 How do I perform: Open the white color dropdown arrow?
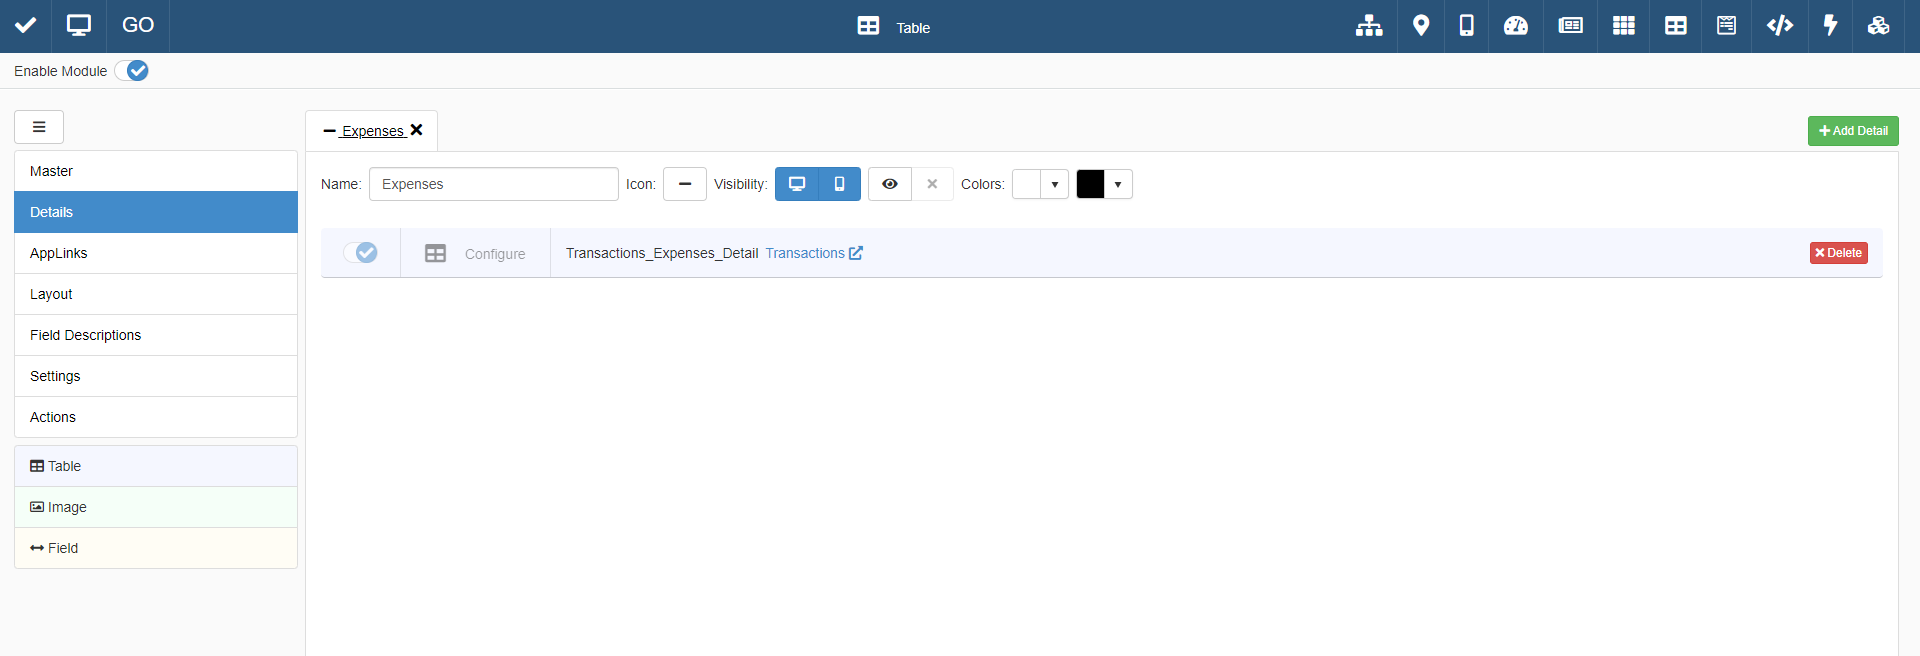pyautogui.click(x=1054, y=185)
